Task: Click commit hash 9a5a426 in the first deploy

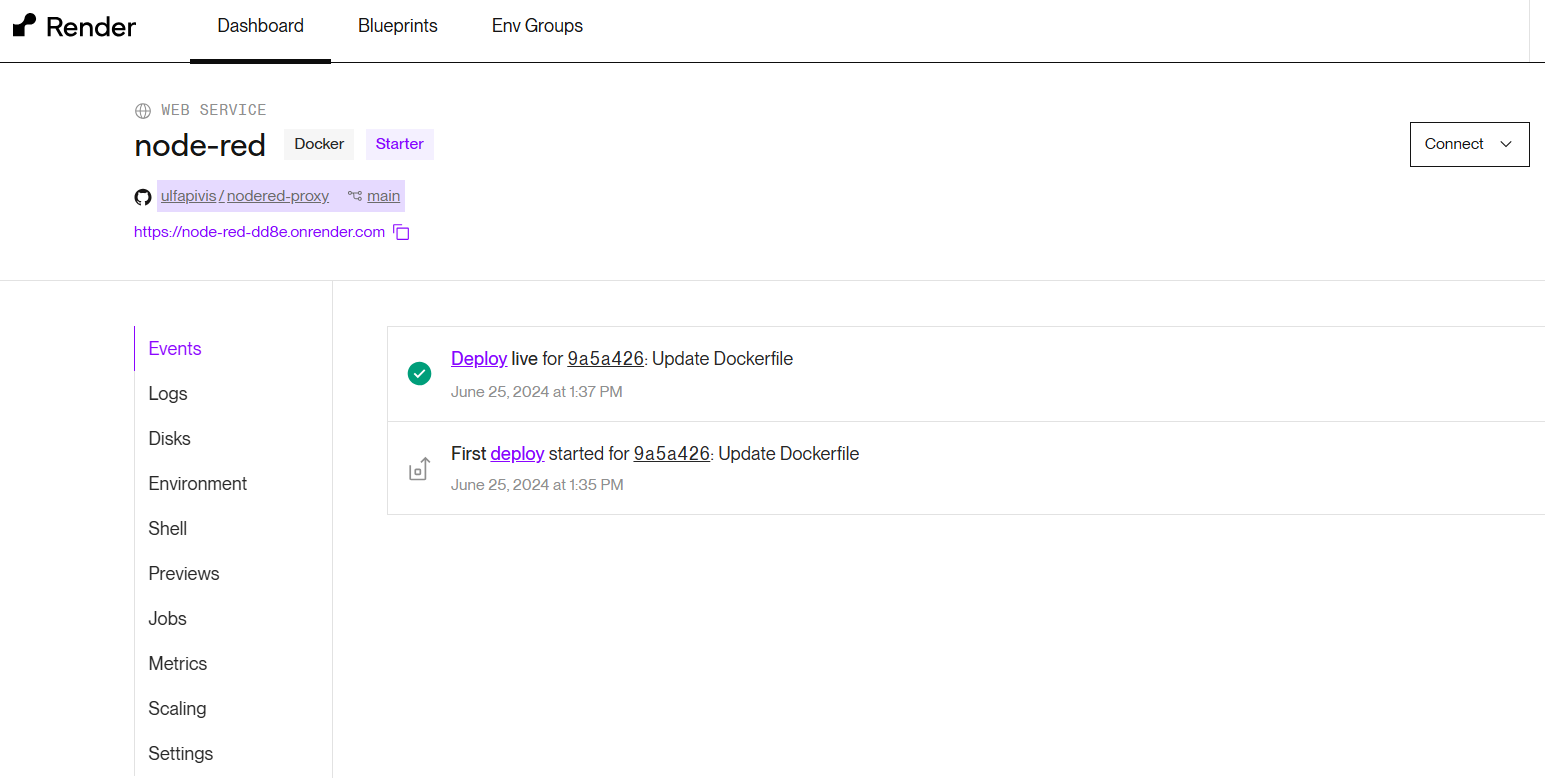Action: (x=671, y=453)
